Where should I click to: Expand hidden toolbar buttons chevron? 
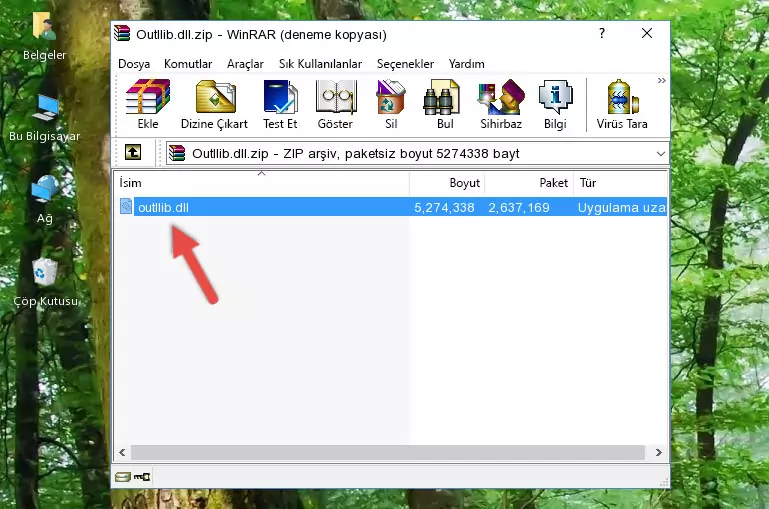662,80
